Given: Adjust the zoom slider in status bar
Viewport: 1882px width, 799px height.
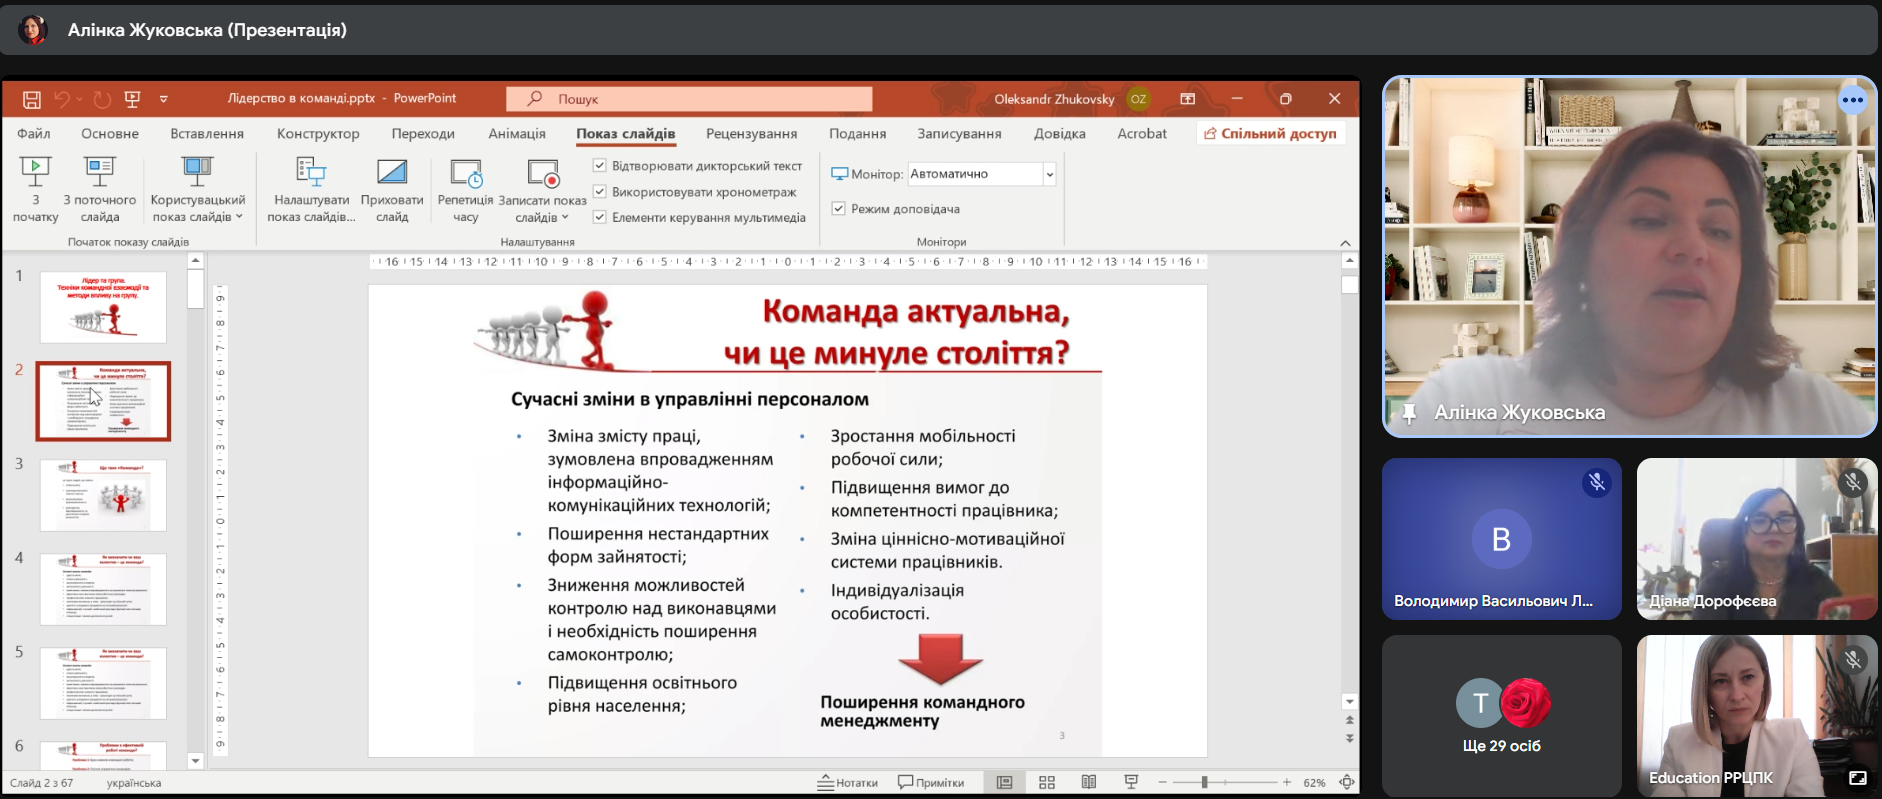Looking at the screenshot, I should 1205,782.
